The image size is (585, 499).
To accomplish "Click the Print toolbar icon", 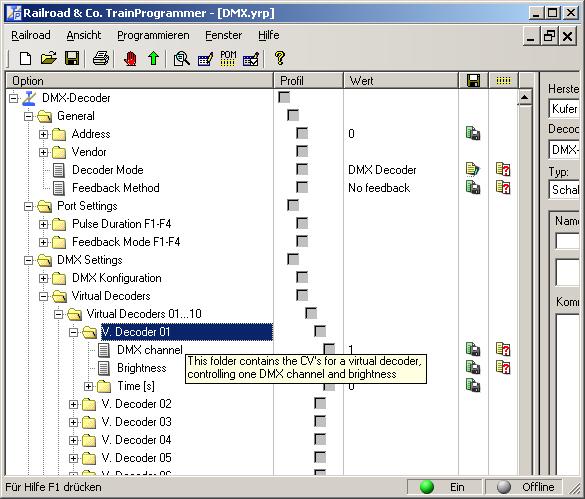I will click(101, 59).
